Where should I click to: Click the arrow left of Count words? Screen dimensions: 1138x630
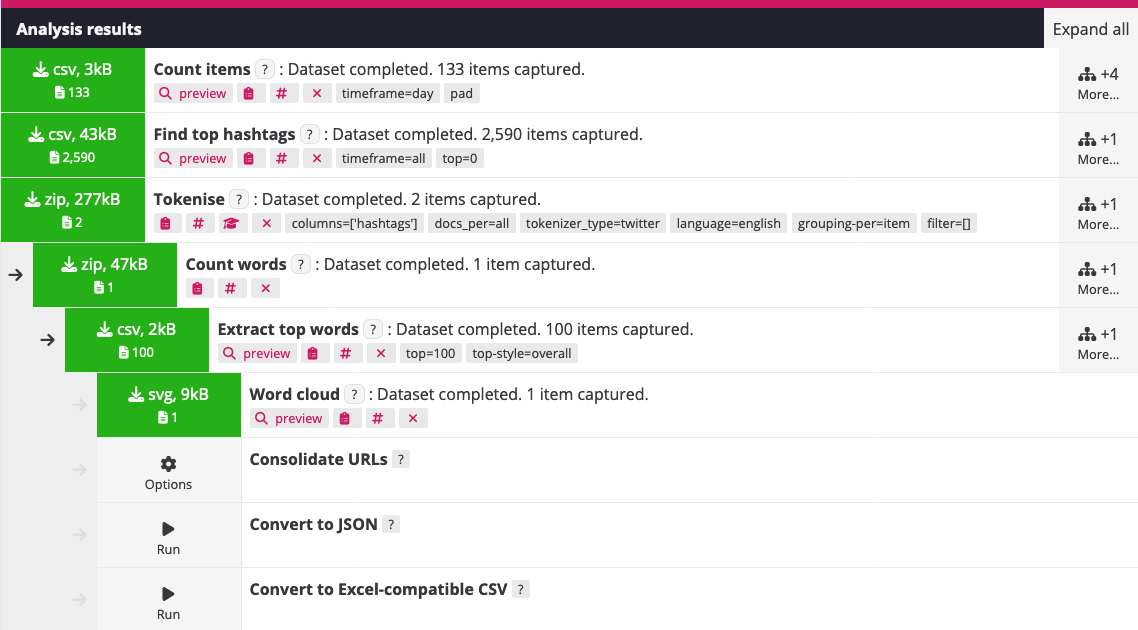pyautogui.click(x=15, y=275)
